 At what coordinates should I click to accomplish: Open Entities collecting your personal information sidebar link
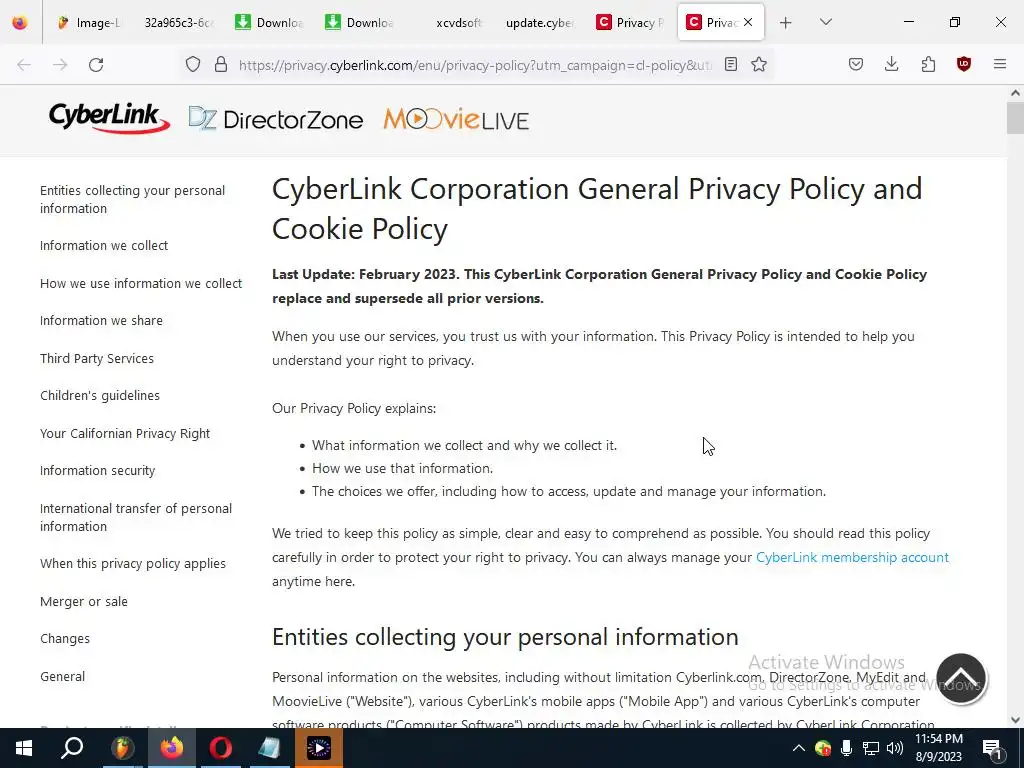(x=132, y=199)
